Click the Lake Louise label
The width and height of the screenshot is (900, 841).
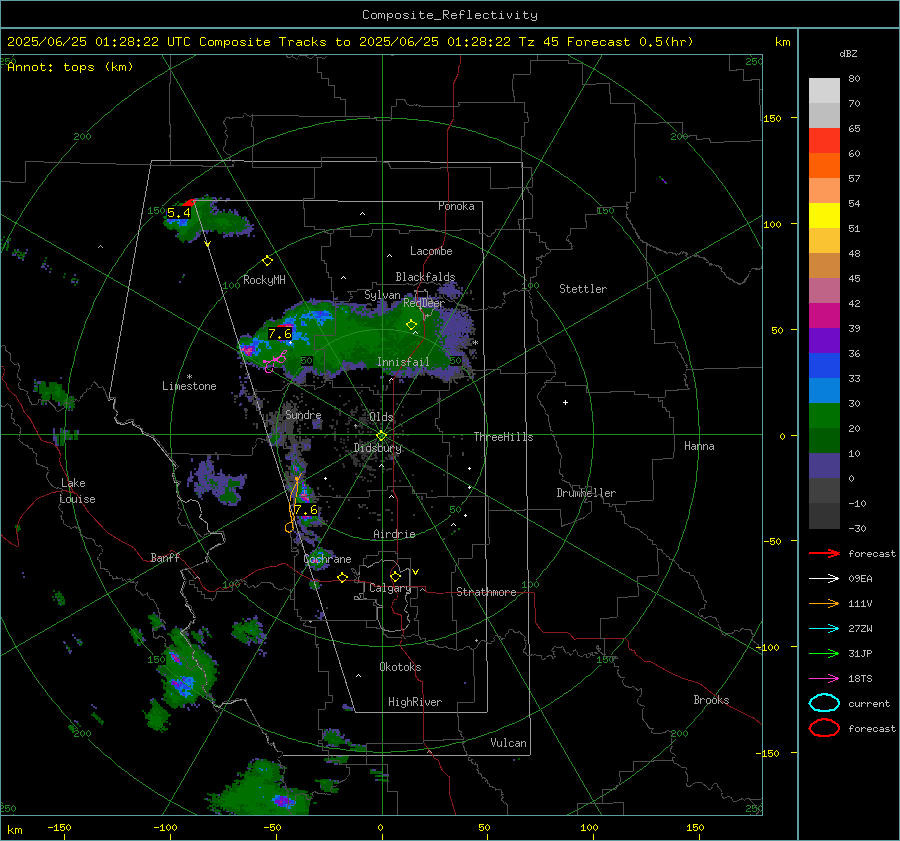(x=77, y=491)
